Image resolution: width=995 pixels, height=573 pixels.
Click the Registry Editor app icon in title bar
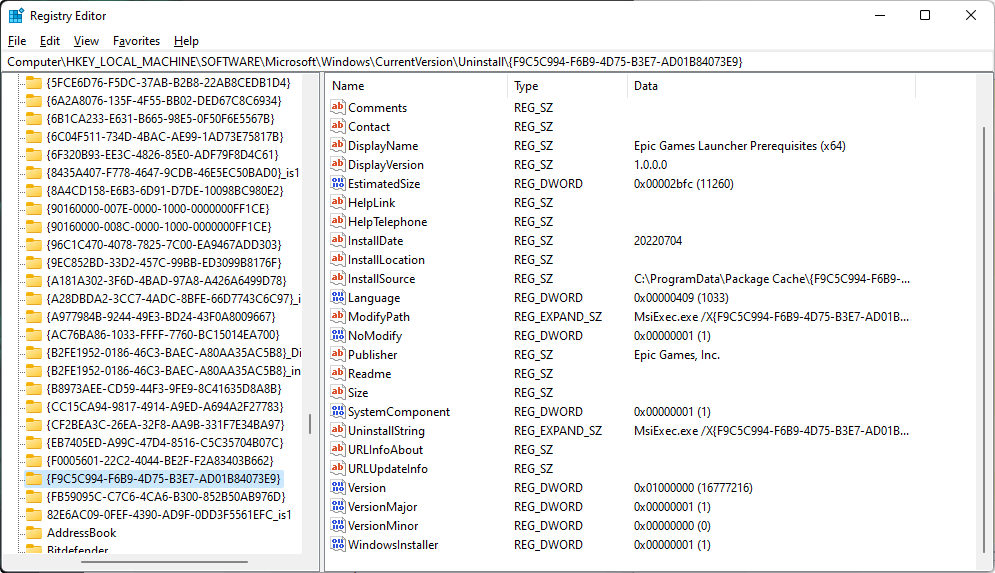(16, 15)
